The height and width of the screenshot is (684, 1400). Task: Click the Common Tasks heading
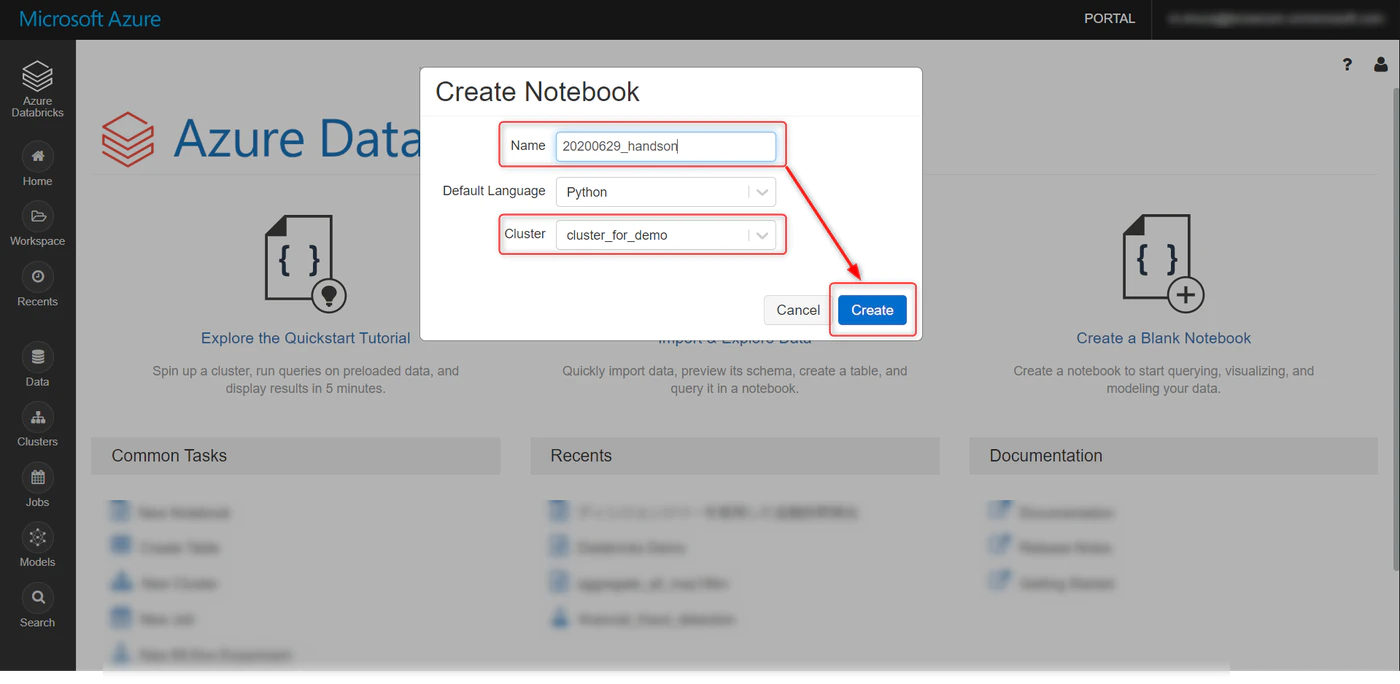[x=169, y=455]
